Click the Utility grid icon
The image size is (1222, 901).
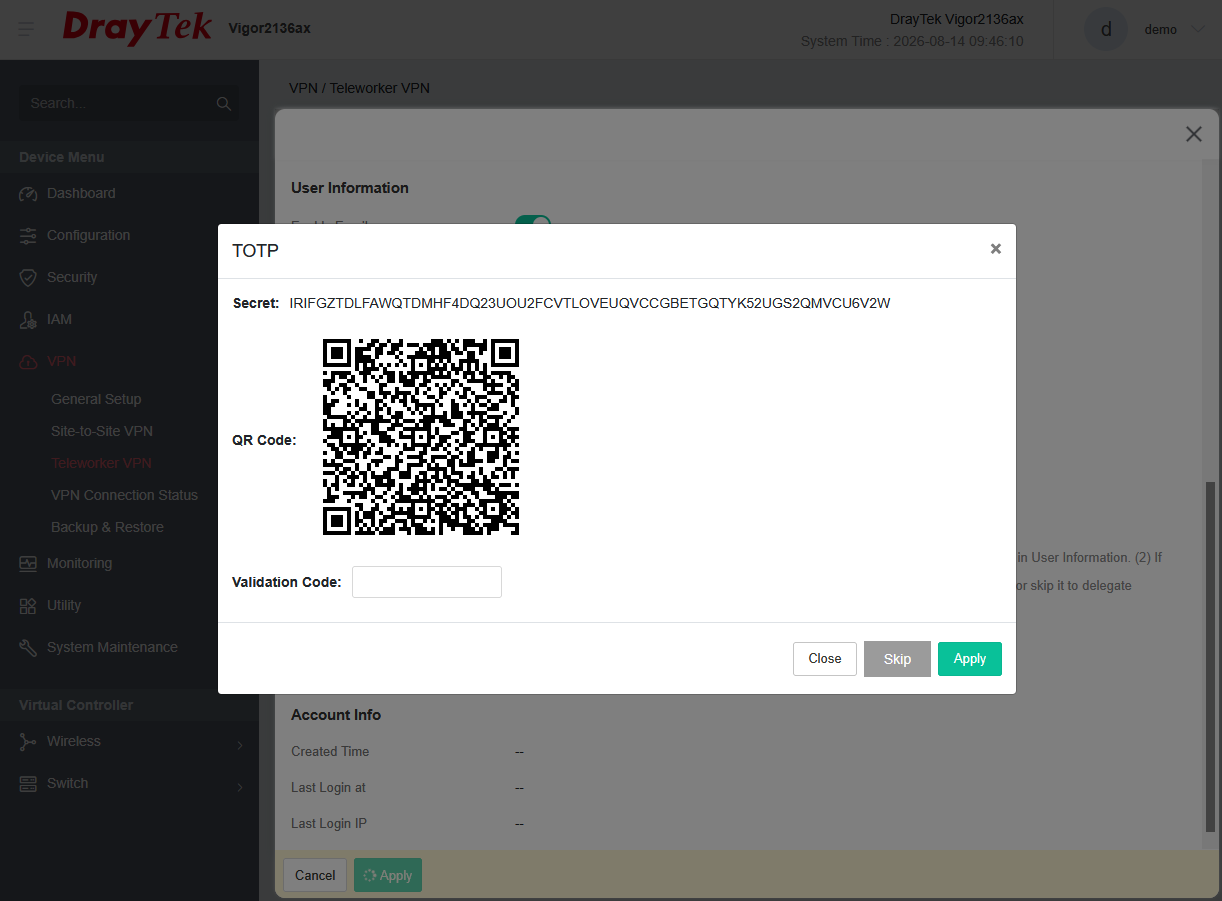(28, 606)
